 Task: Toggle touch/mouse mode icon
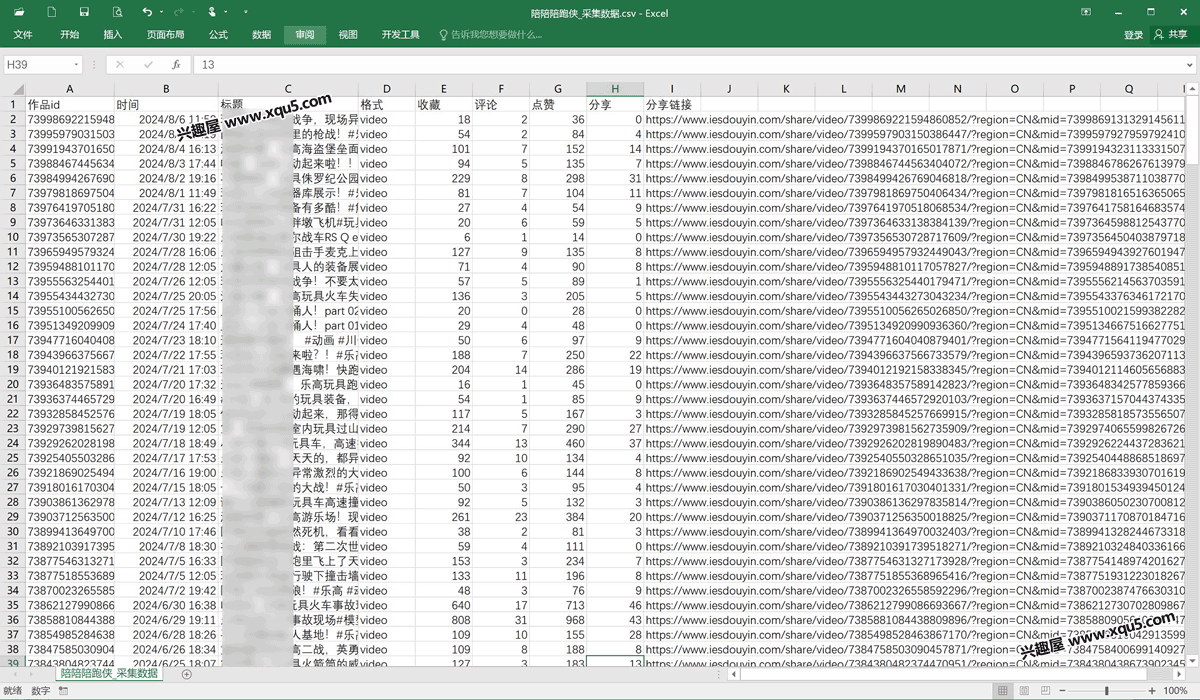(211, 12)
